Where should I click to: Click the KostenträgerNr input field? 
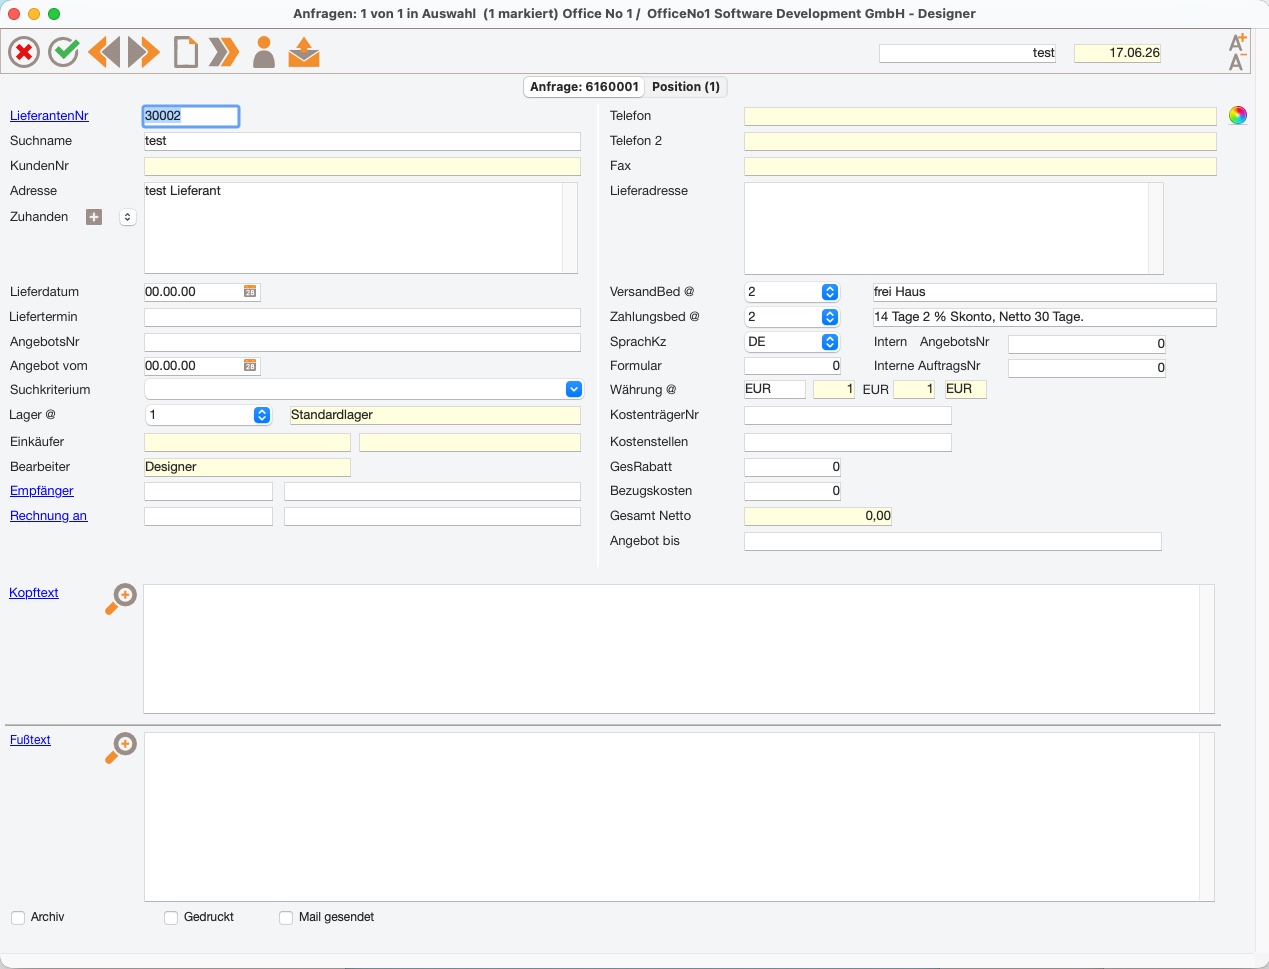[848, 415]
